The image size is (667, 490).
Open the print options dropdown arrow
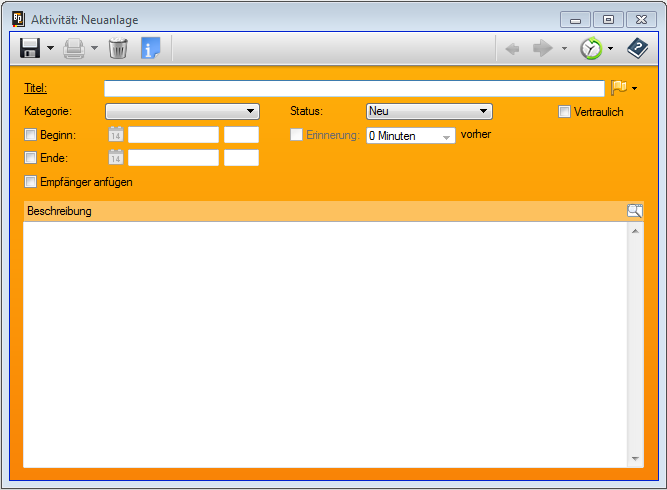(94, 48)
